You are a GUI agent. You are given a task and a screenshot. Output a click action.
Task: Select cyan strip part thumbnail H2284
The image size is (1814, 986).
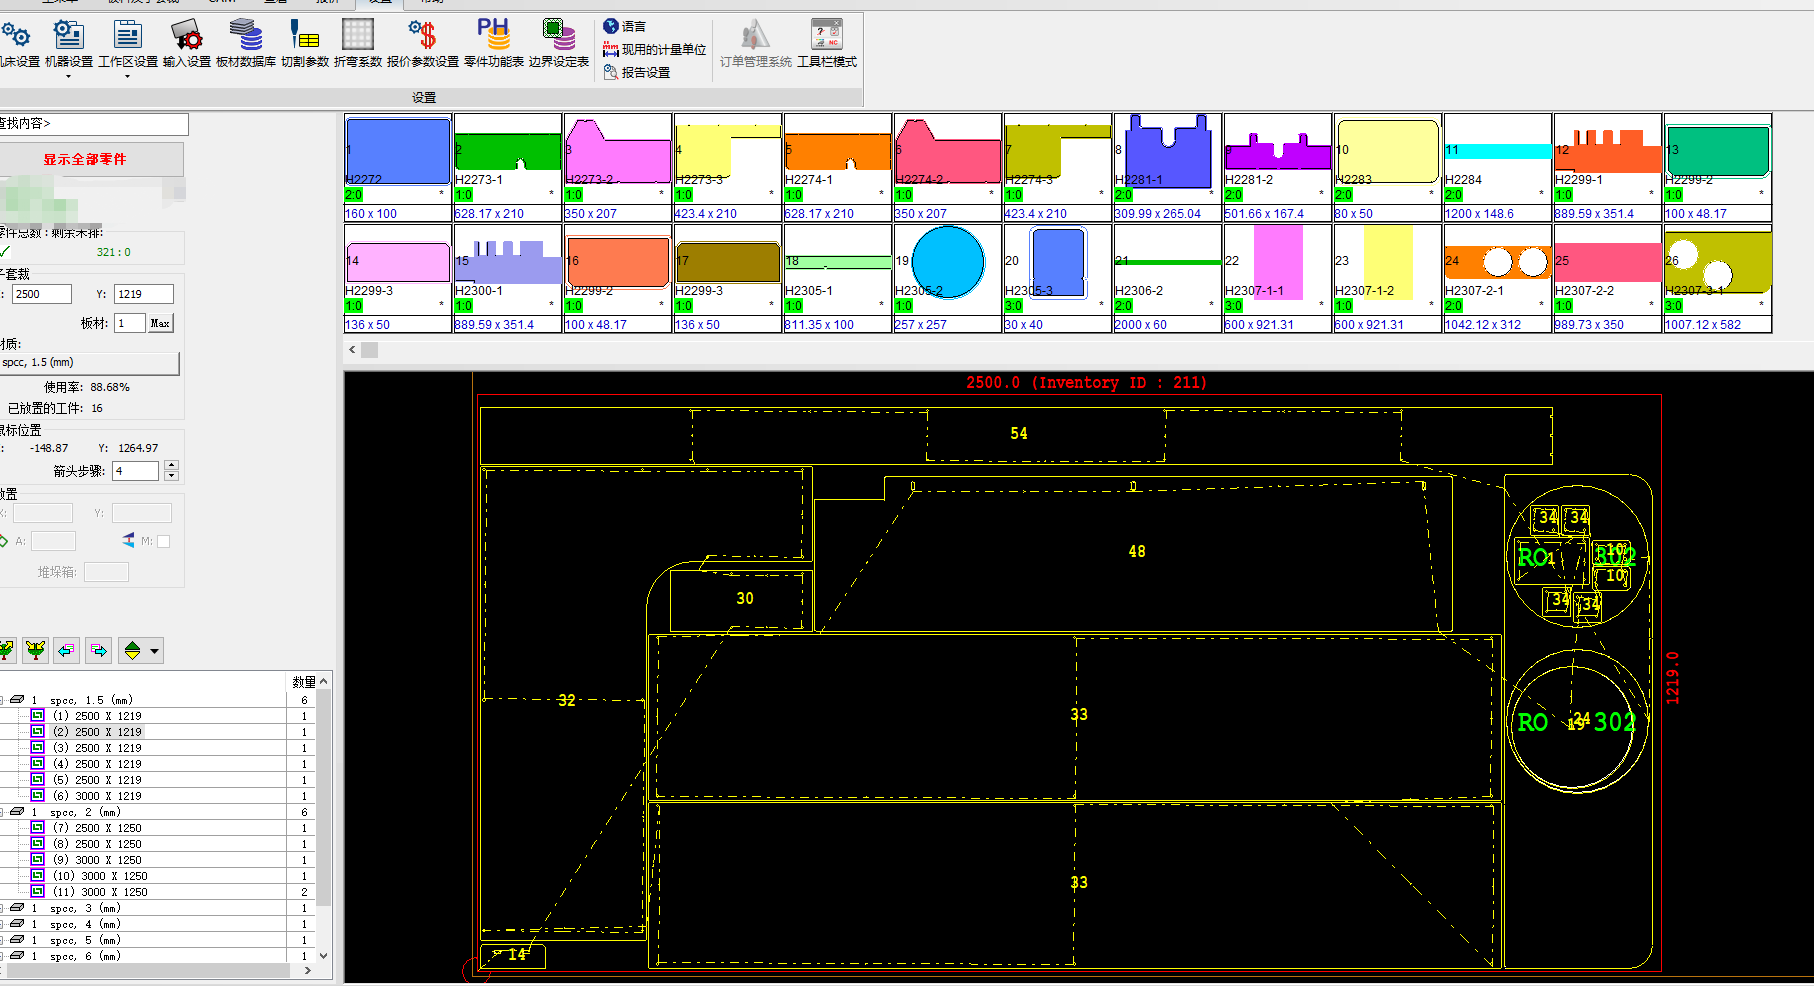(1498, 167)
